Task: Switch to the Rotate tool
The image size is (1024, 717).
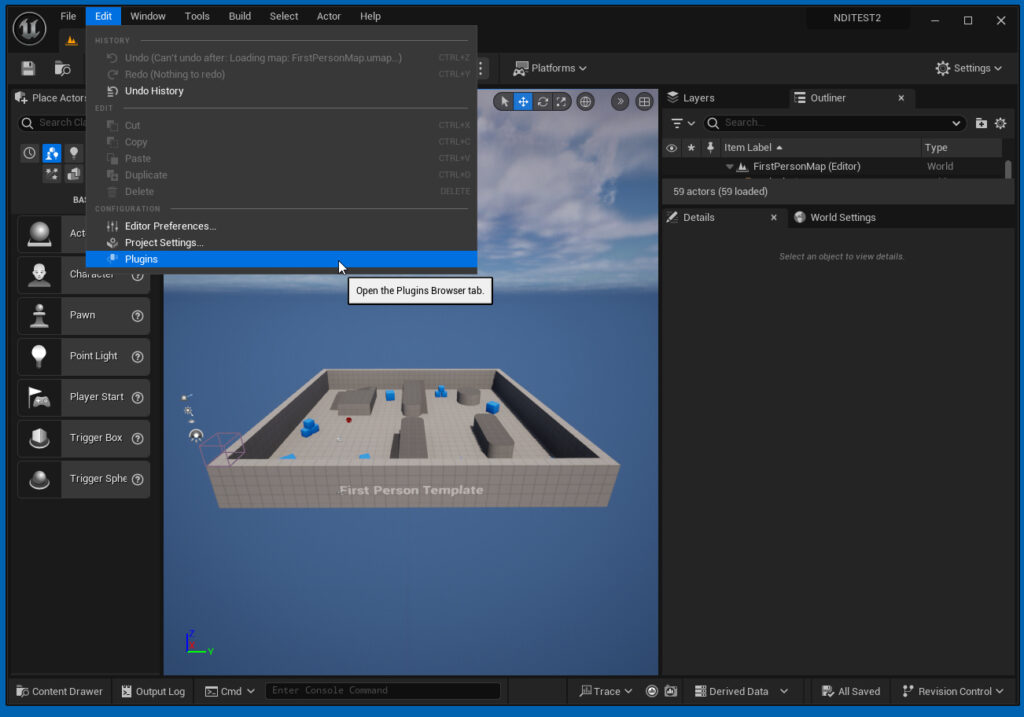Action: click(543, 100)
